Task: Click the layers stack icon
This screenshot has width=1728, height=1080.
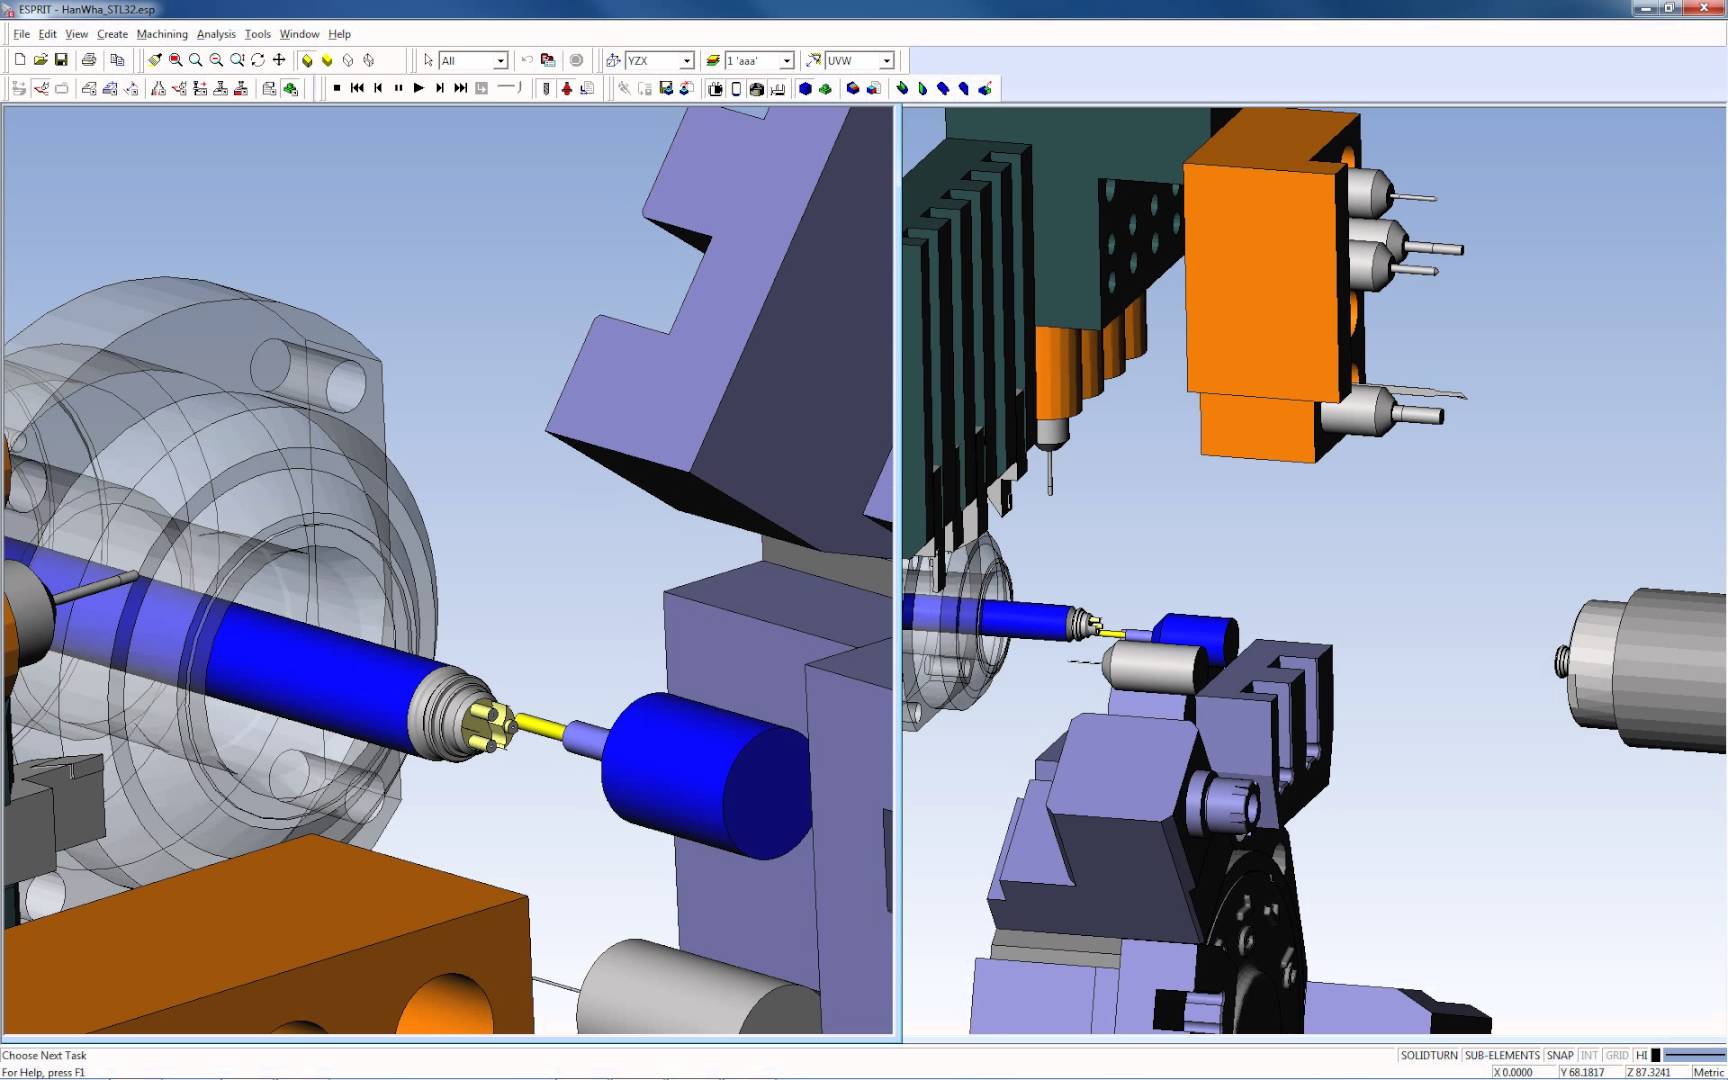Action: tap(713, 60)
